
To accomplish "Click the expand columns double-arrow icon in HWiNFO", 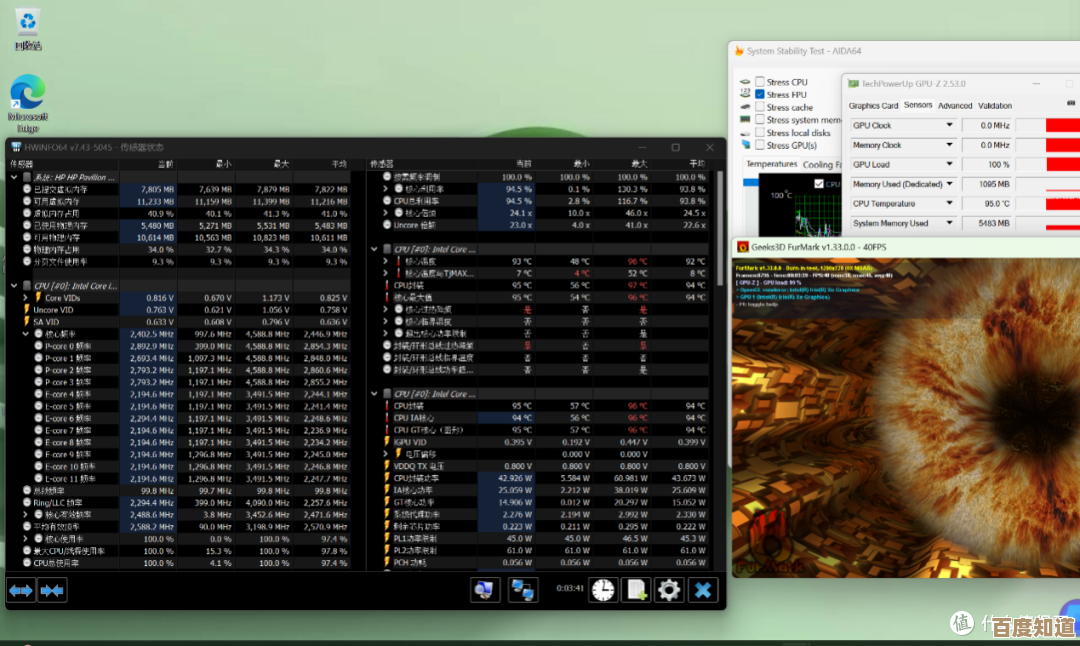I will (x=21, y=591).
